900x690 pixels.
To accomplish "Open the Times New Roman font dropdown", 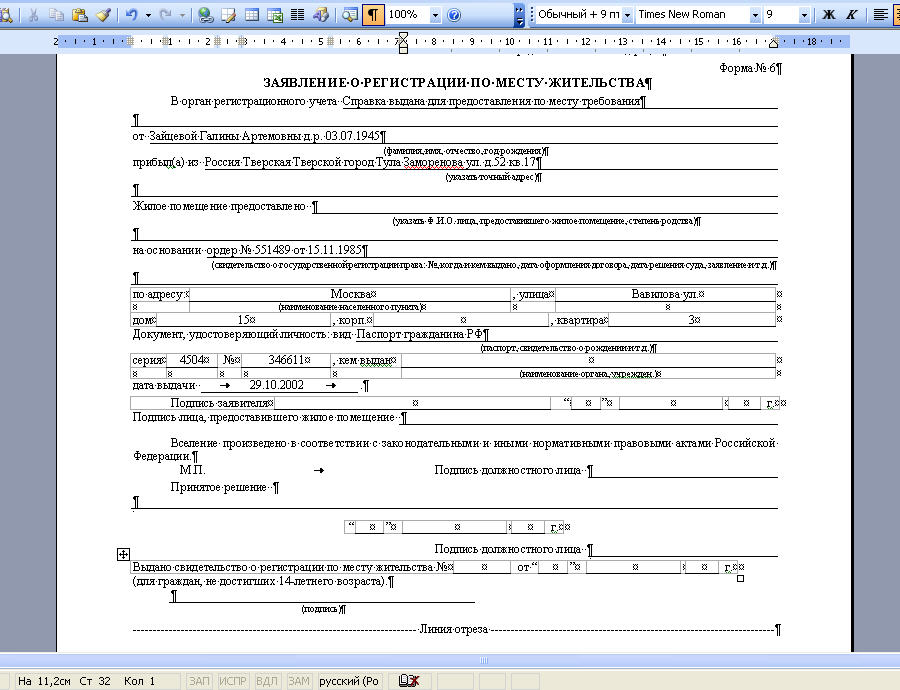I will 755,15.
